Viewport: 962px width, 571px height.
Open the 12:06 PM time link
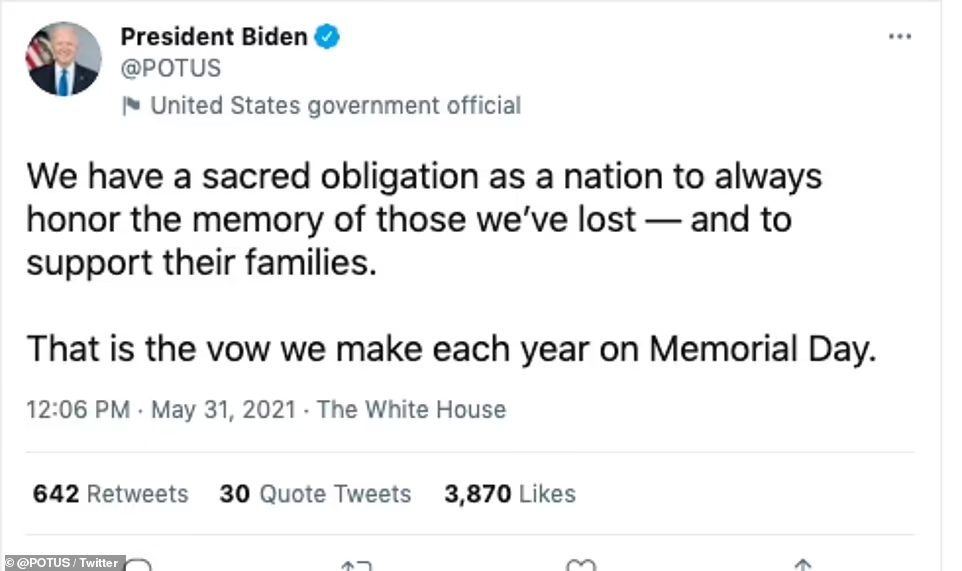77,409
